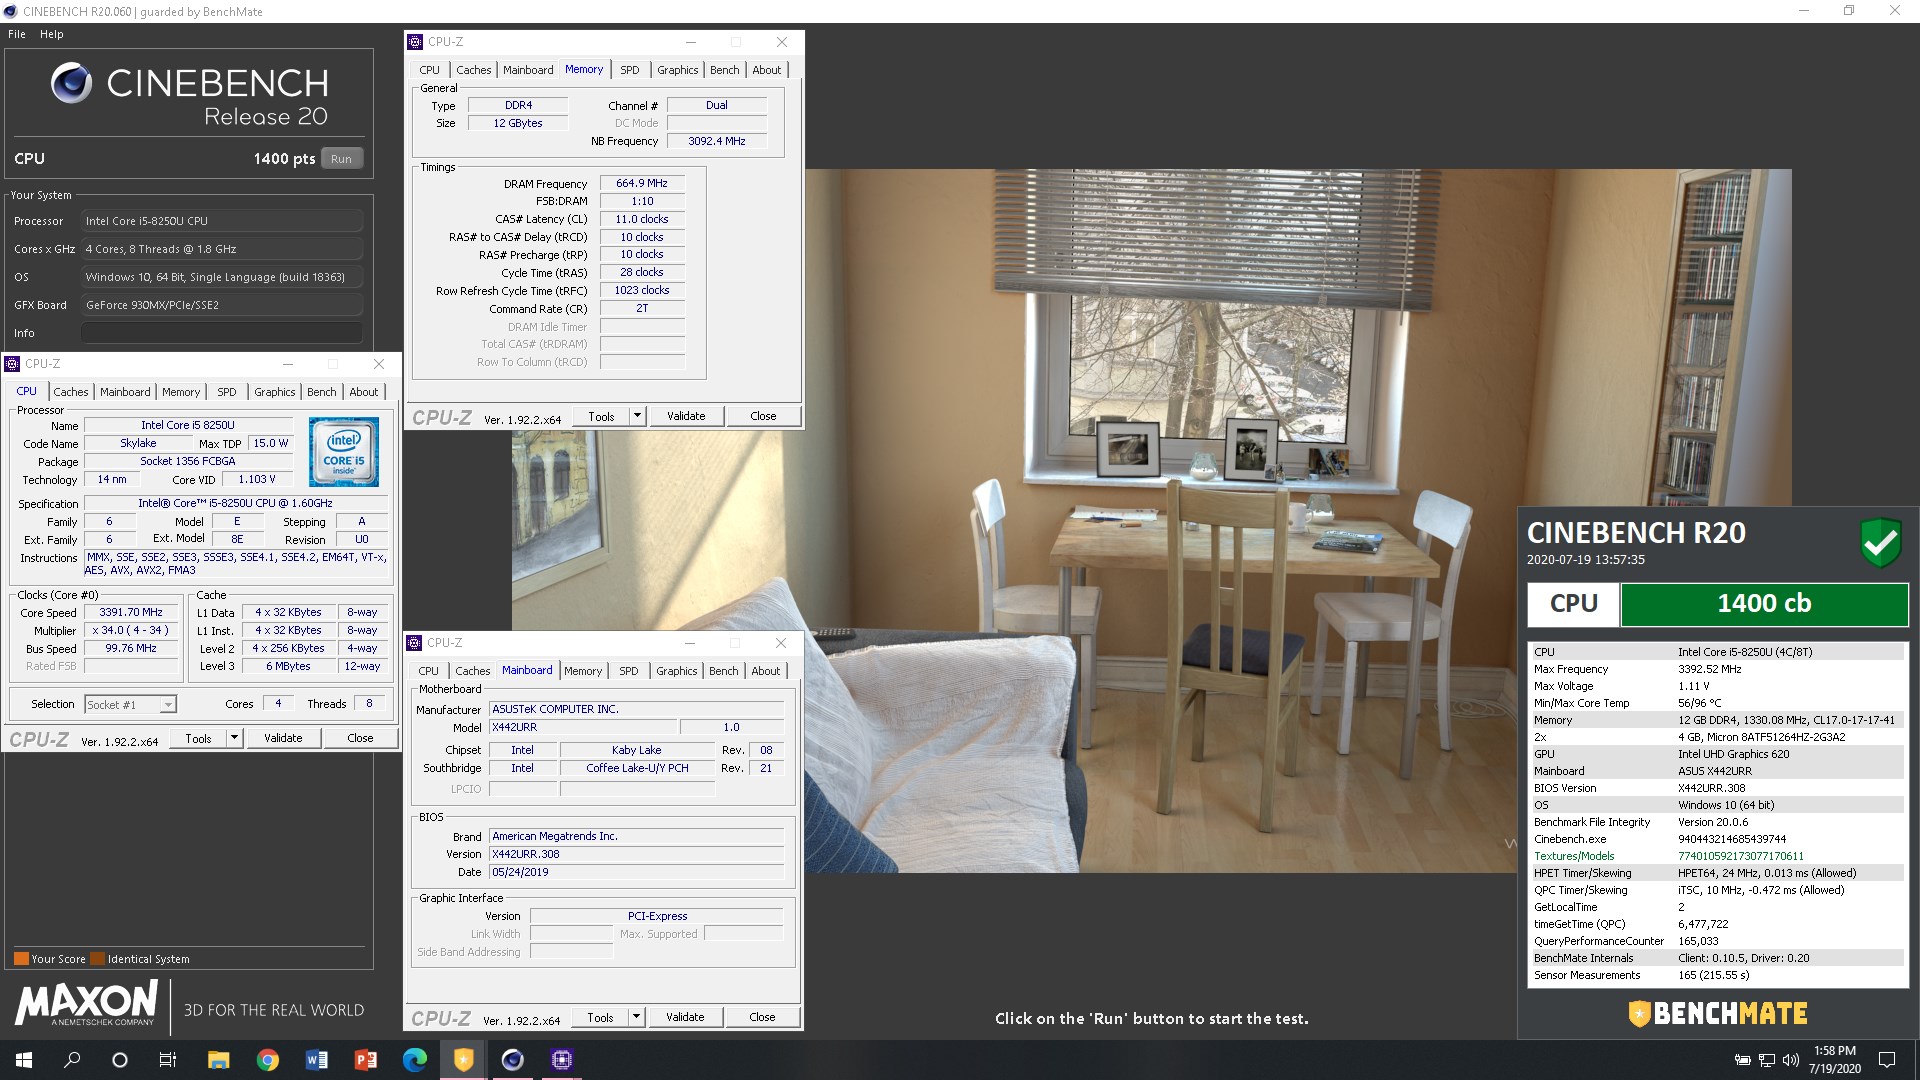The image size is (1920, 1080).
Task: Click Validate in CPU-Z CPU window
Action: click(283, 738)
